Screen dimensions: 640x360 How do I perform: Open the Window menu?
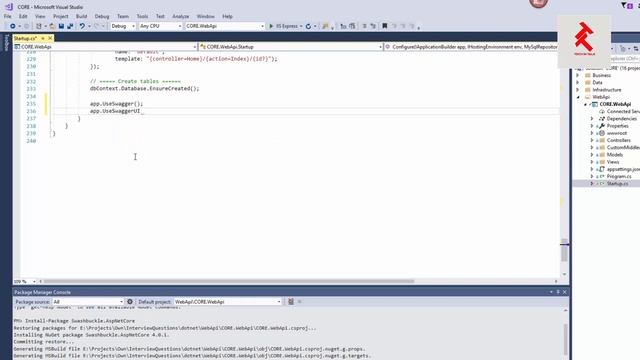click(205, 16)
